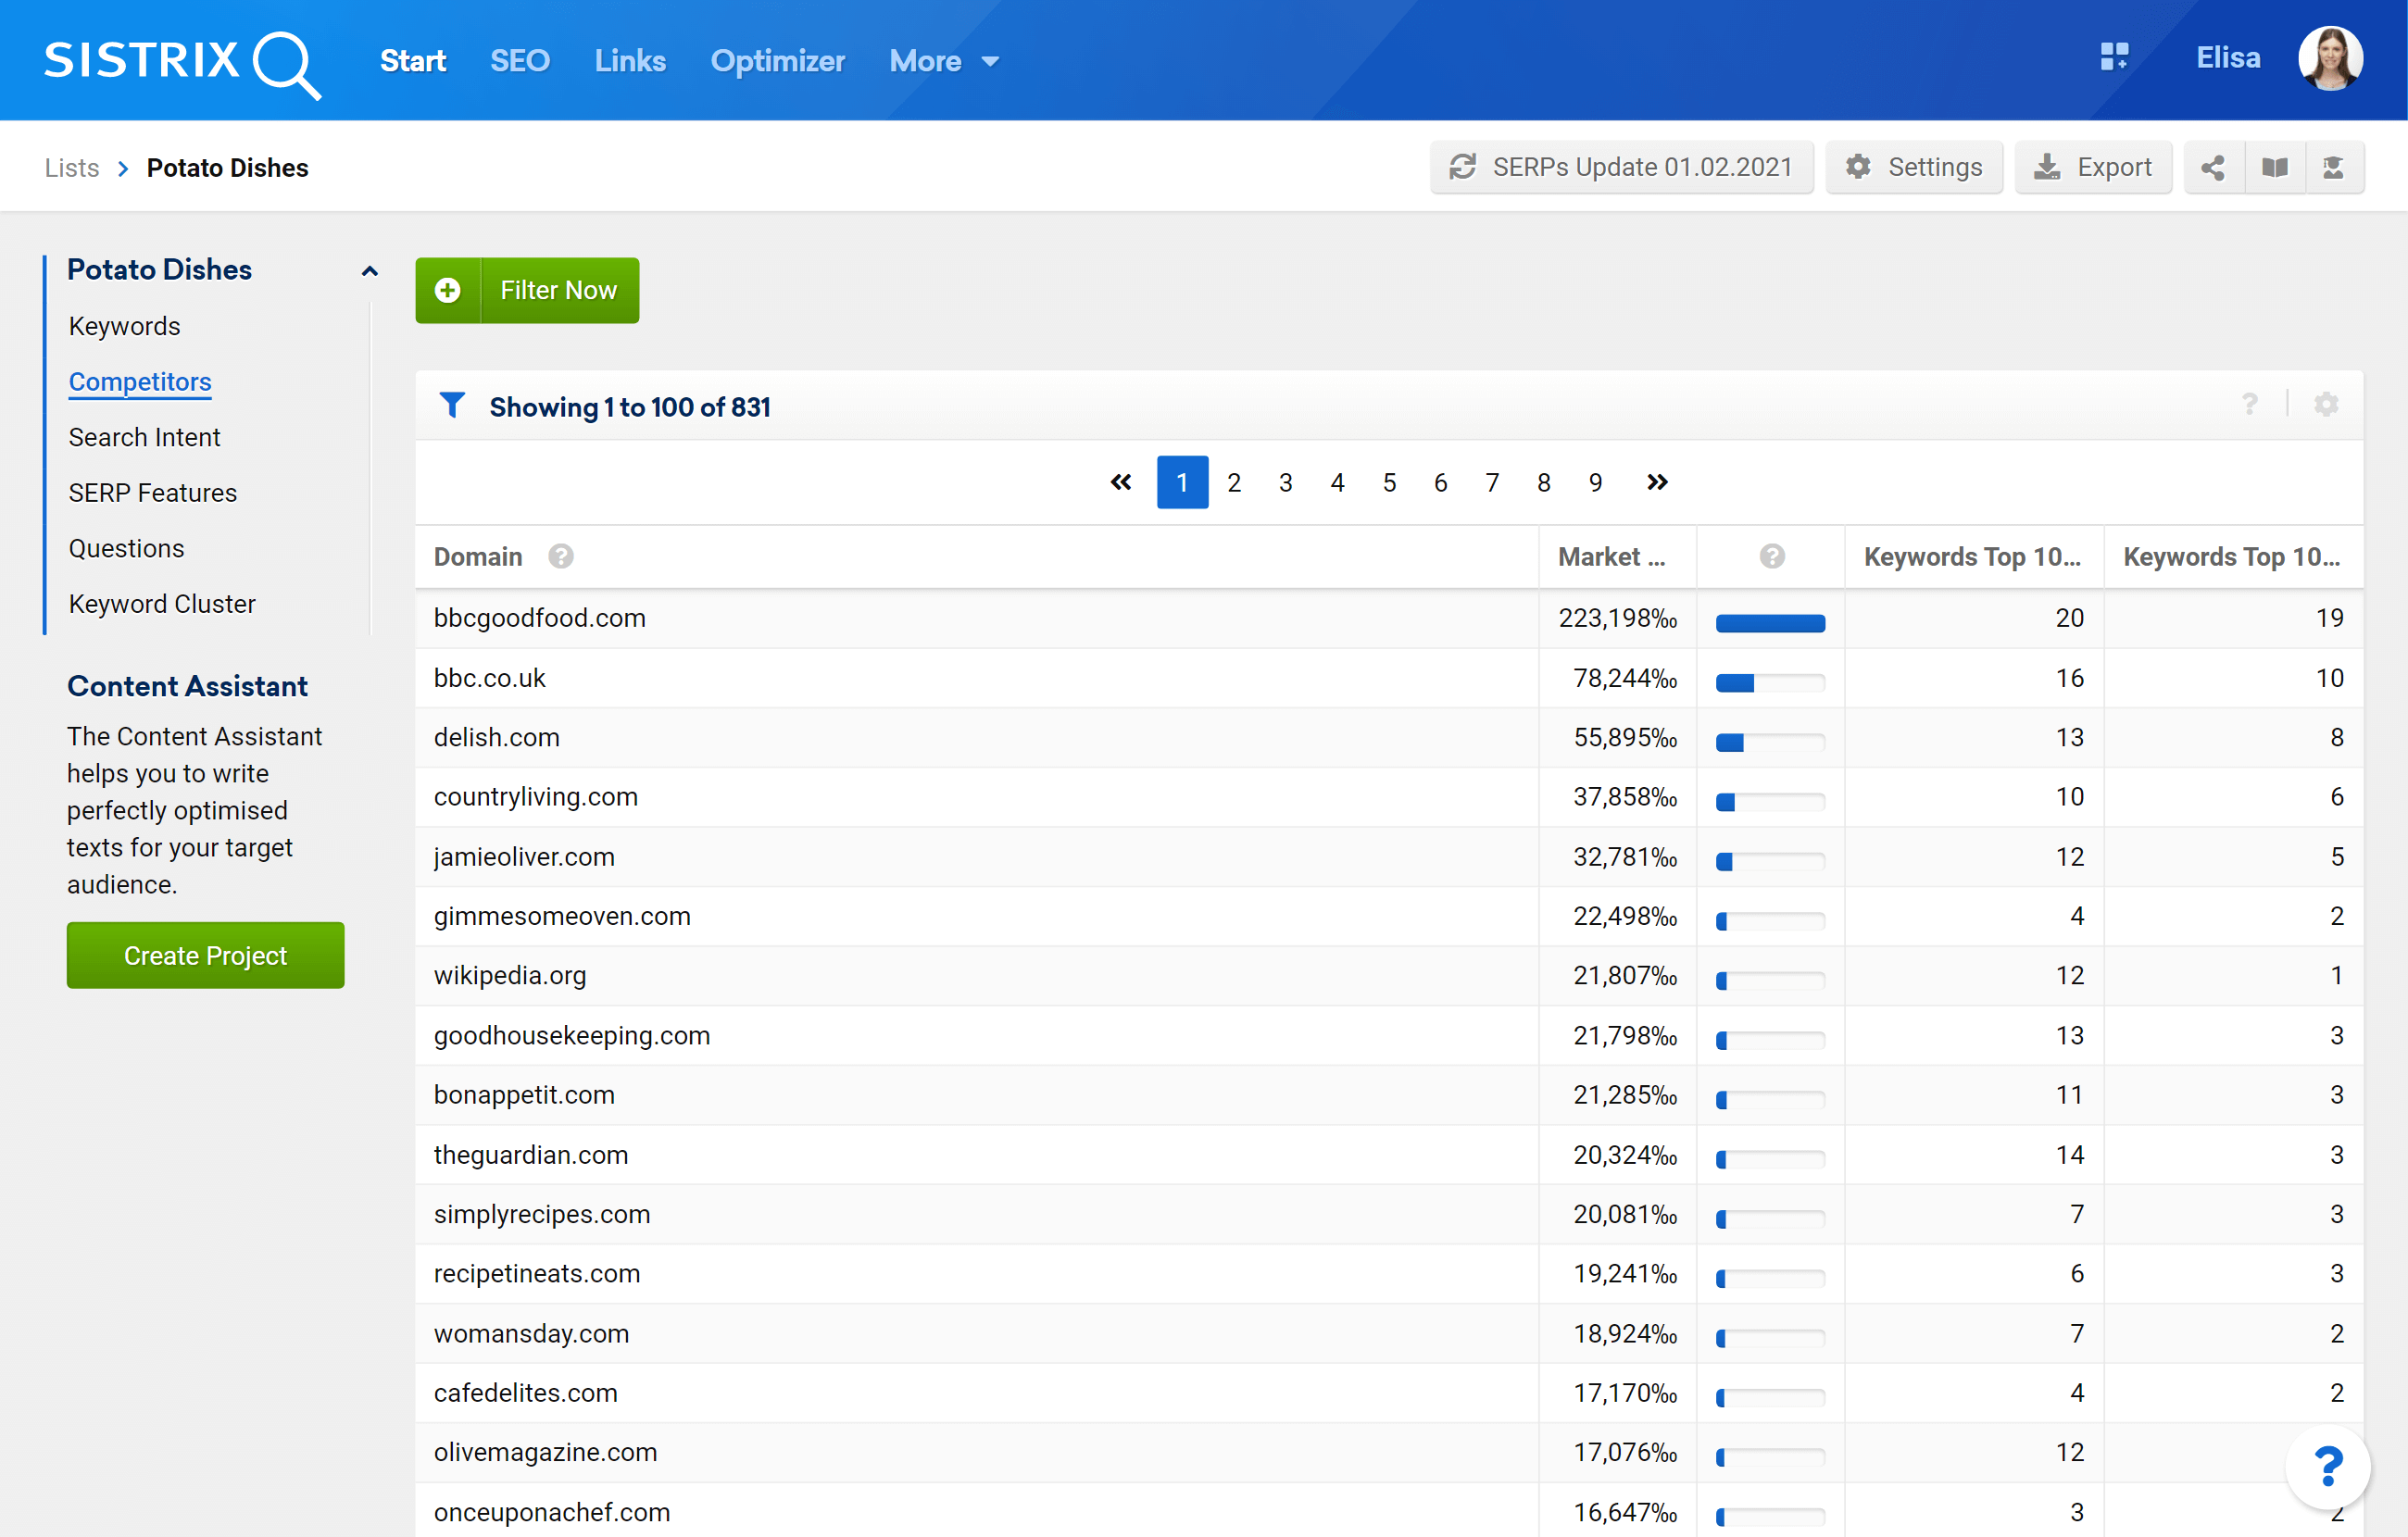Open Competitors in the sidebar
This screenshot has width=2408, height=1537.
(x=140, y=382)
